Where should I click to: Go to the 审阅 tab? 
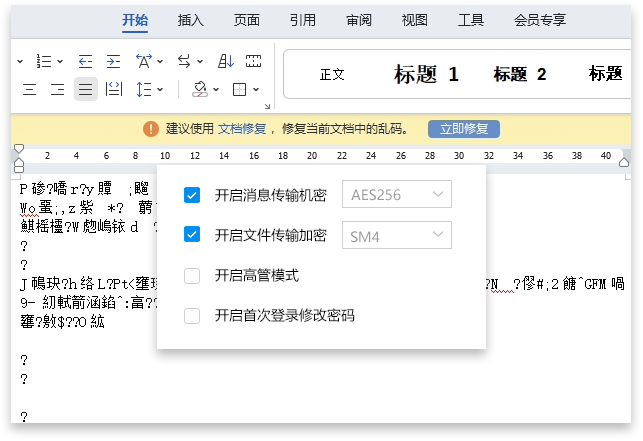click(x=359, y=20)
